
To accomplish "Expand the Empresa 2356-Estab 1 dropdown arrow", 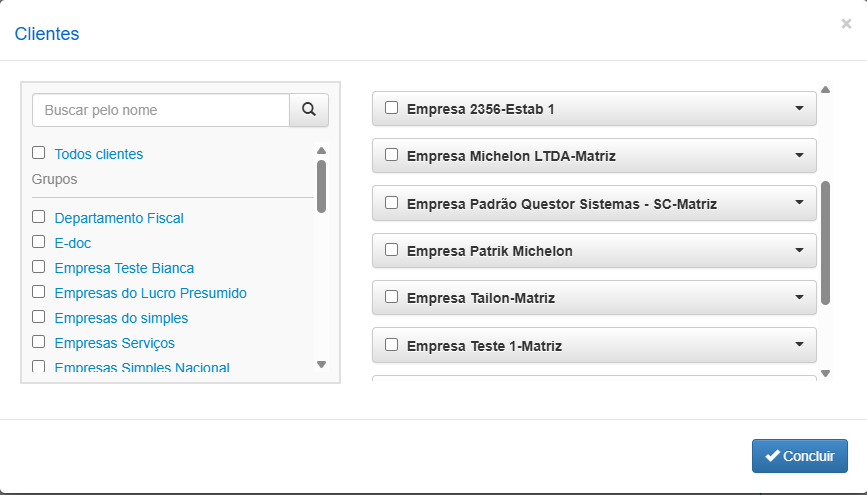I will click(799, 108).
